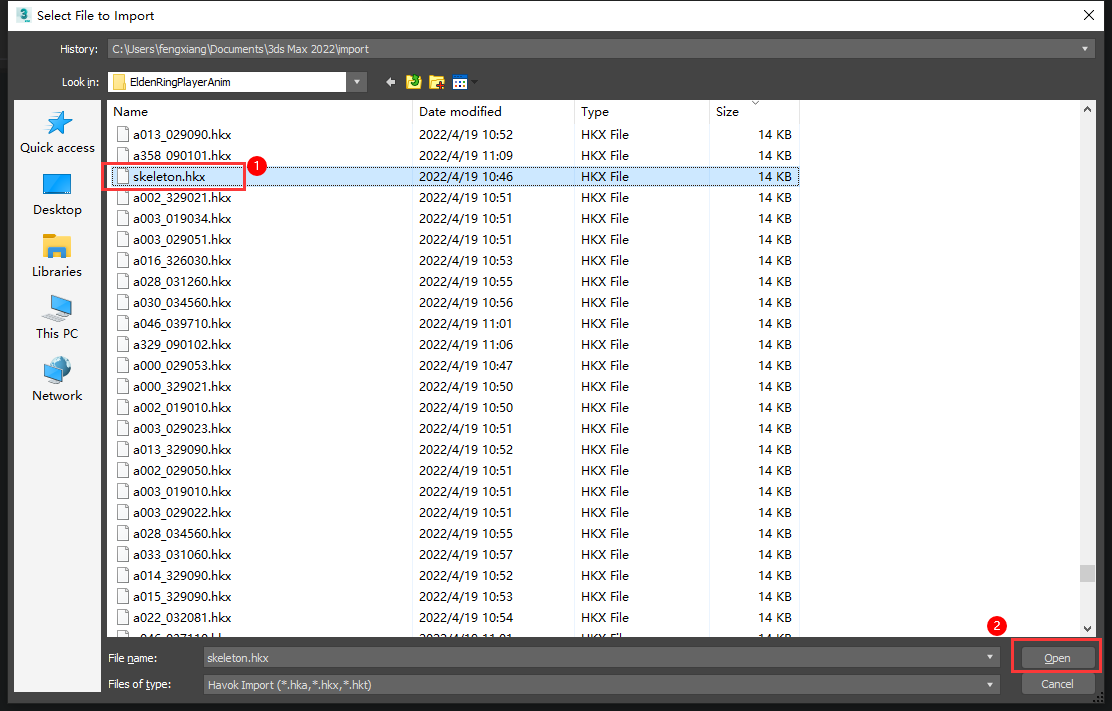Open Network location
The height and width of the screenshot is (711, 1112).
pos(57,380)
